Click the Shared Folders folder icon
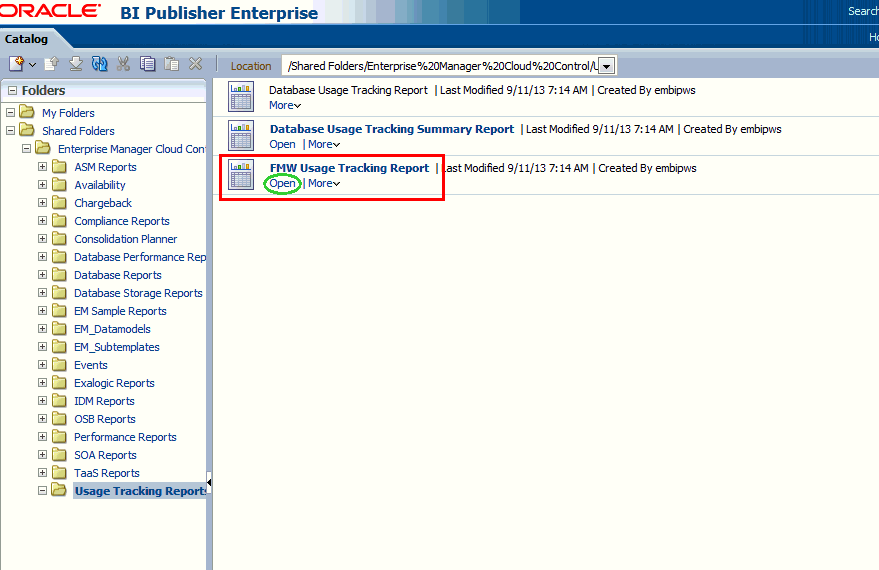The width and height of the screenshot is (879, 570). click(27, 130)
